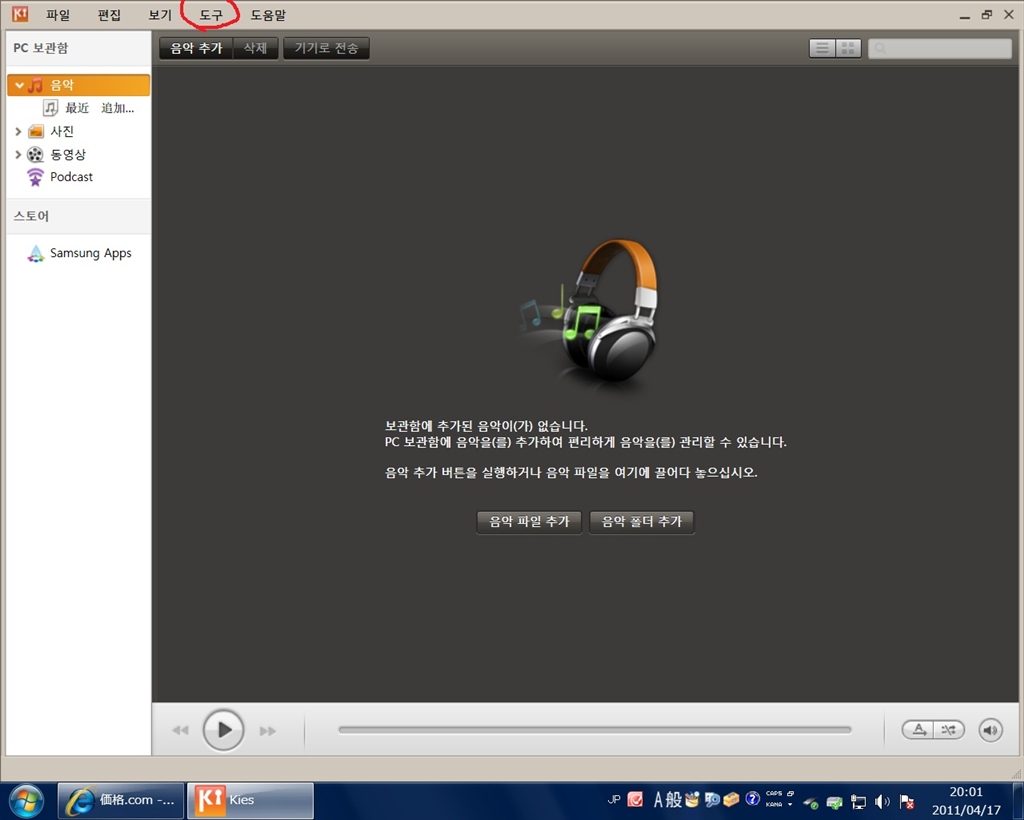Click the next track forward icon
This screenshot has height=820, width=1024.
pos(268,731)
